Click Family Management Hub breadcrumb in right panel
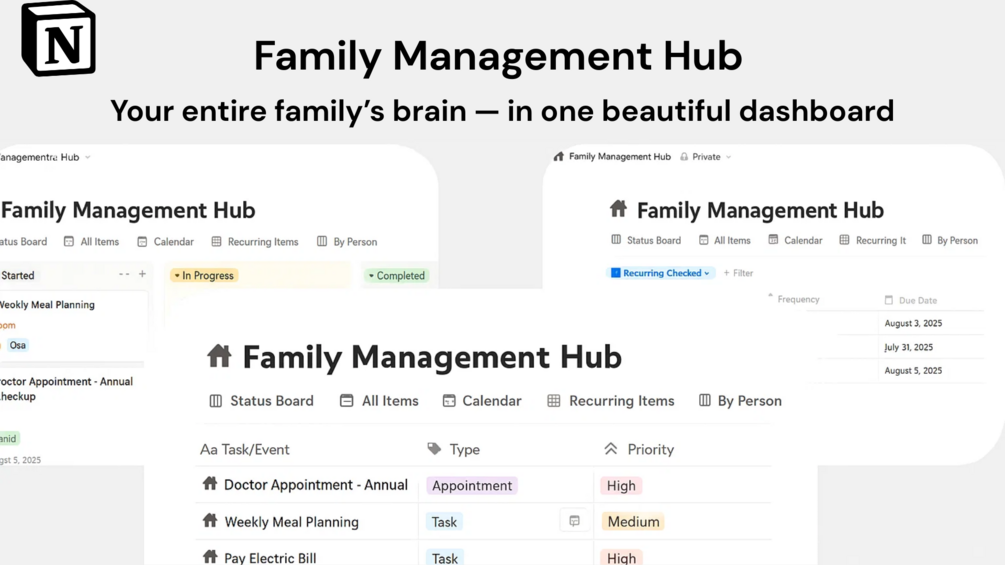This screenshot has height=565, width=1005. click(619, 156)
